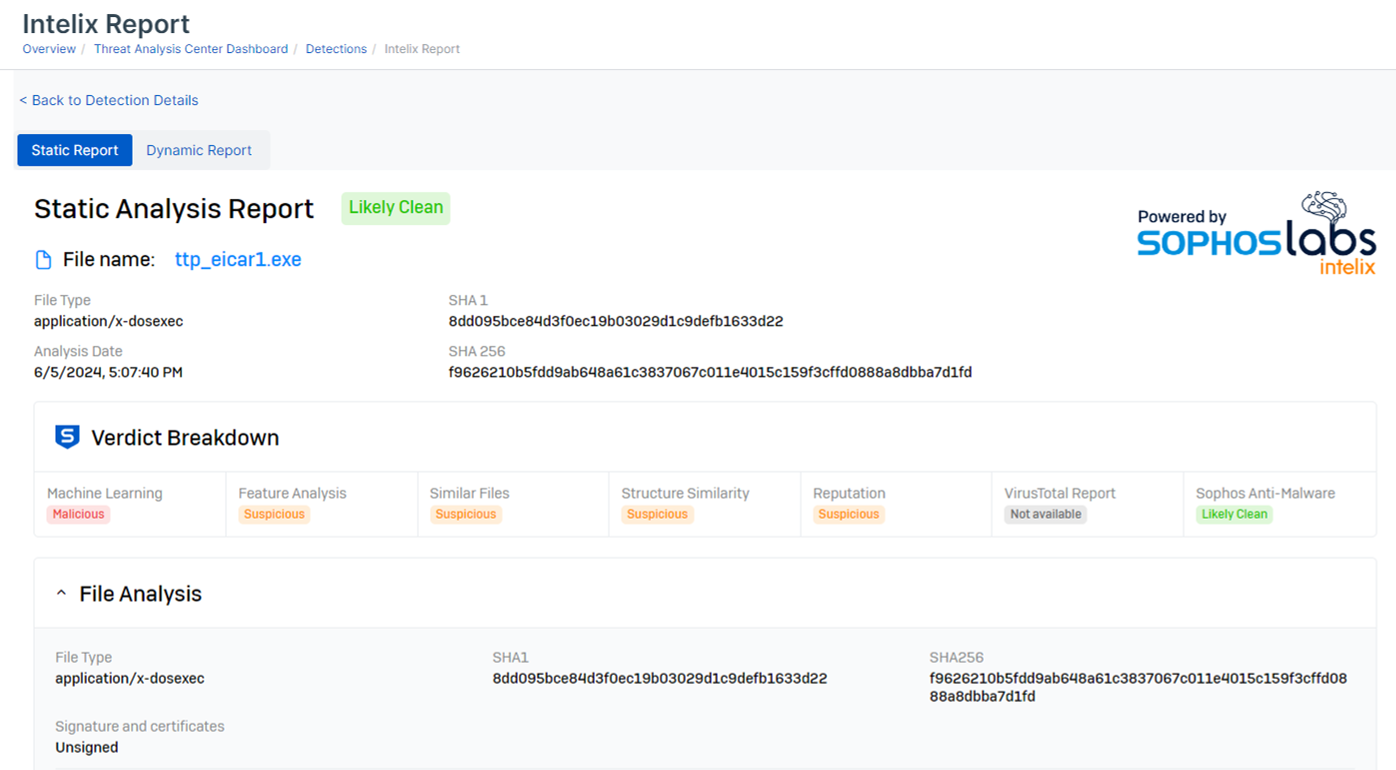1396x770 pixels.
Task: Click the chevron above File Analysis heading
Action: coord(61,592)
